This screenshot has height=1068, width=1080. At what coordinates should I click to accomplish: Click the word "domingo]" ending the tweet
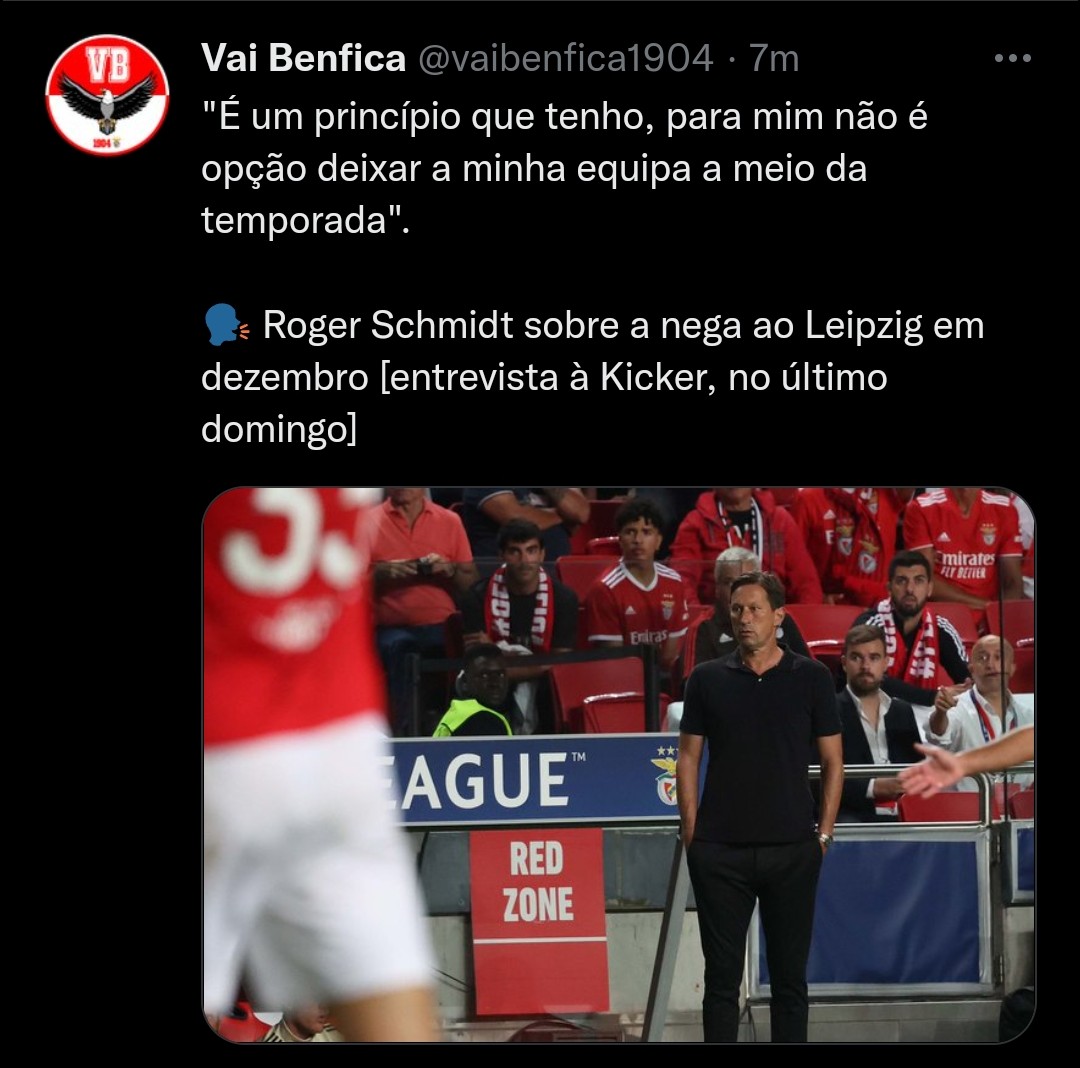279,430
